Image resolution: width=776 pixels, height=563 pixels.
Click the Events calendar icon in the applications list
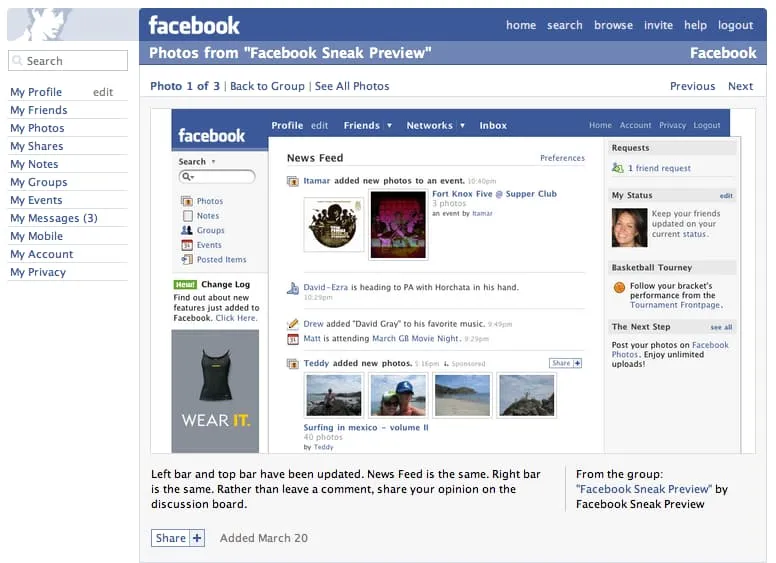[187, 245]
